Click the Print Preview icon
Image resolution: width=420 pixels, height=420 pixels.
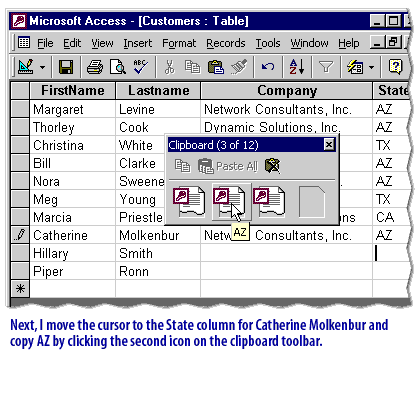point(118,67)
